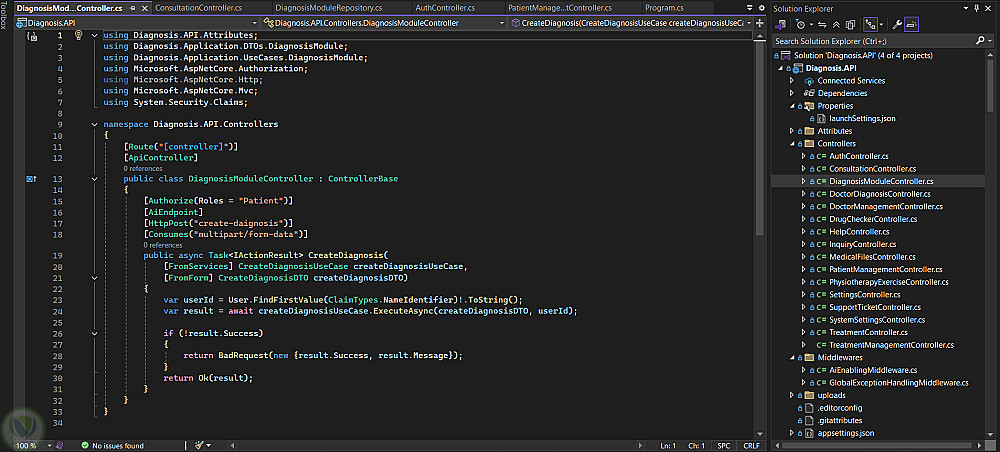
Task: Click the CRLF line ending indicator
Action: (751, 446)
